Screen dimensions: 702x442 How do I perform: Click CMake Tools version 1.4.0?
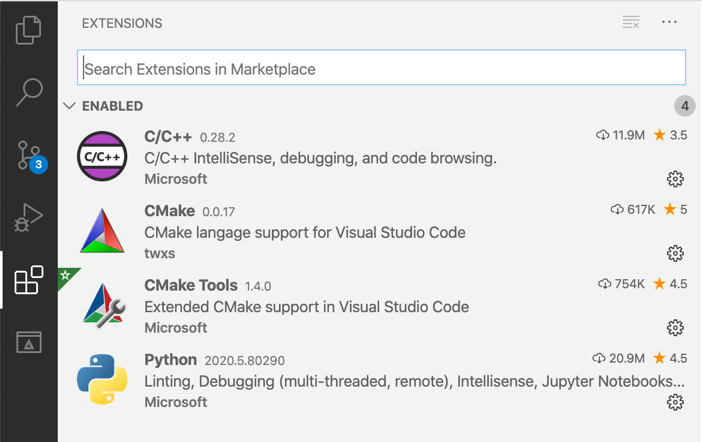[x=258, y=286]
